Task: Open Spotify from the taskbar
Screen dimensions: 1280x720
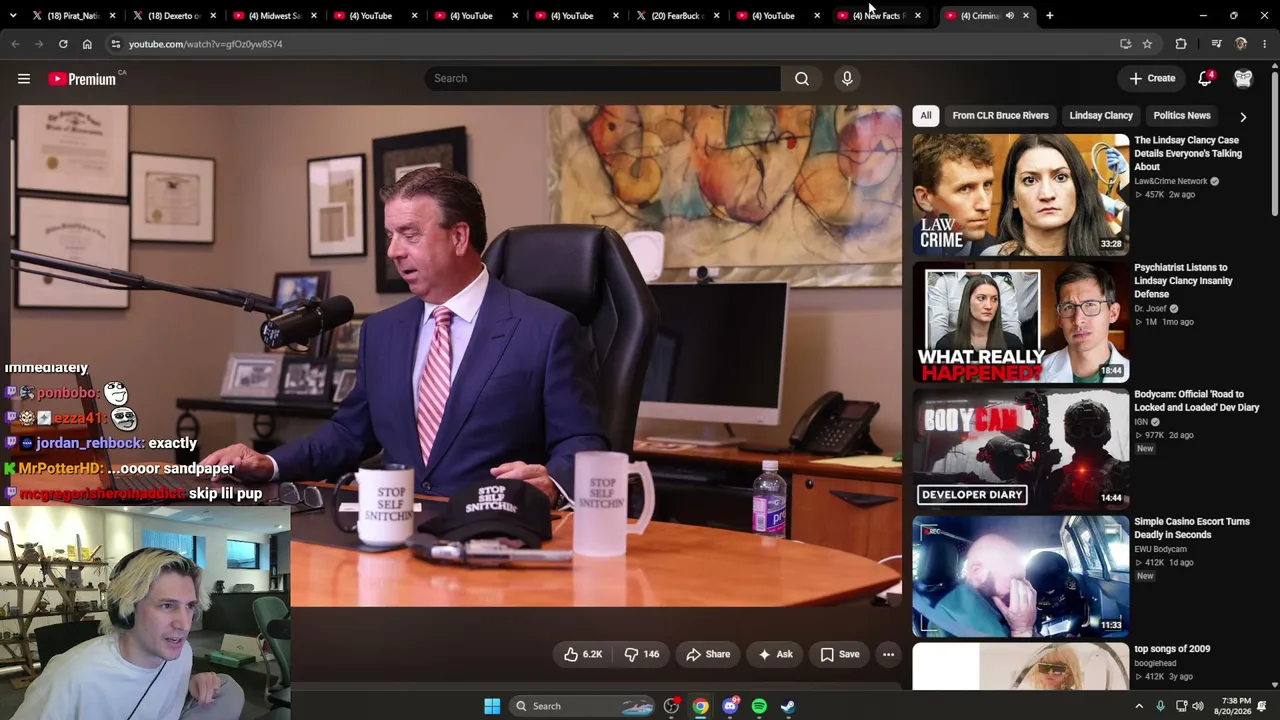Action: 759,706
